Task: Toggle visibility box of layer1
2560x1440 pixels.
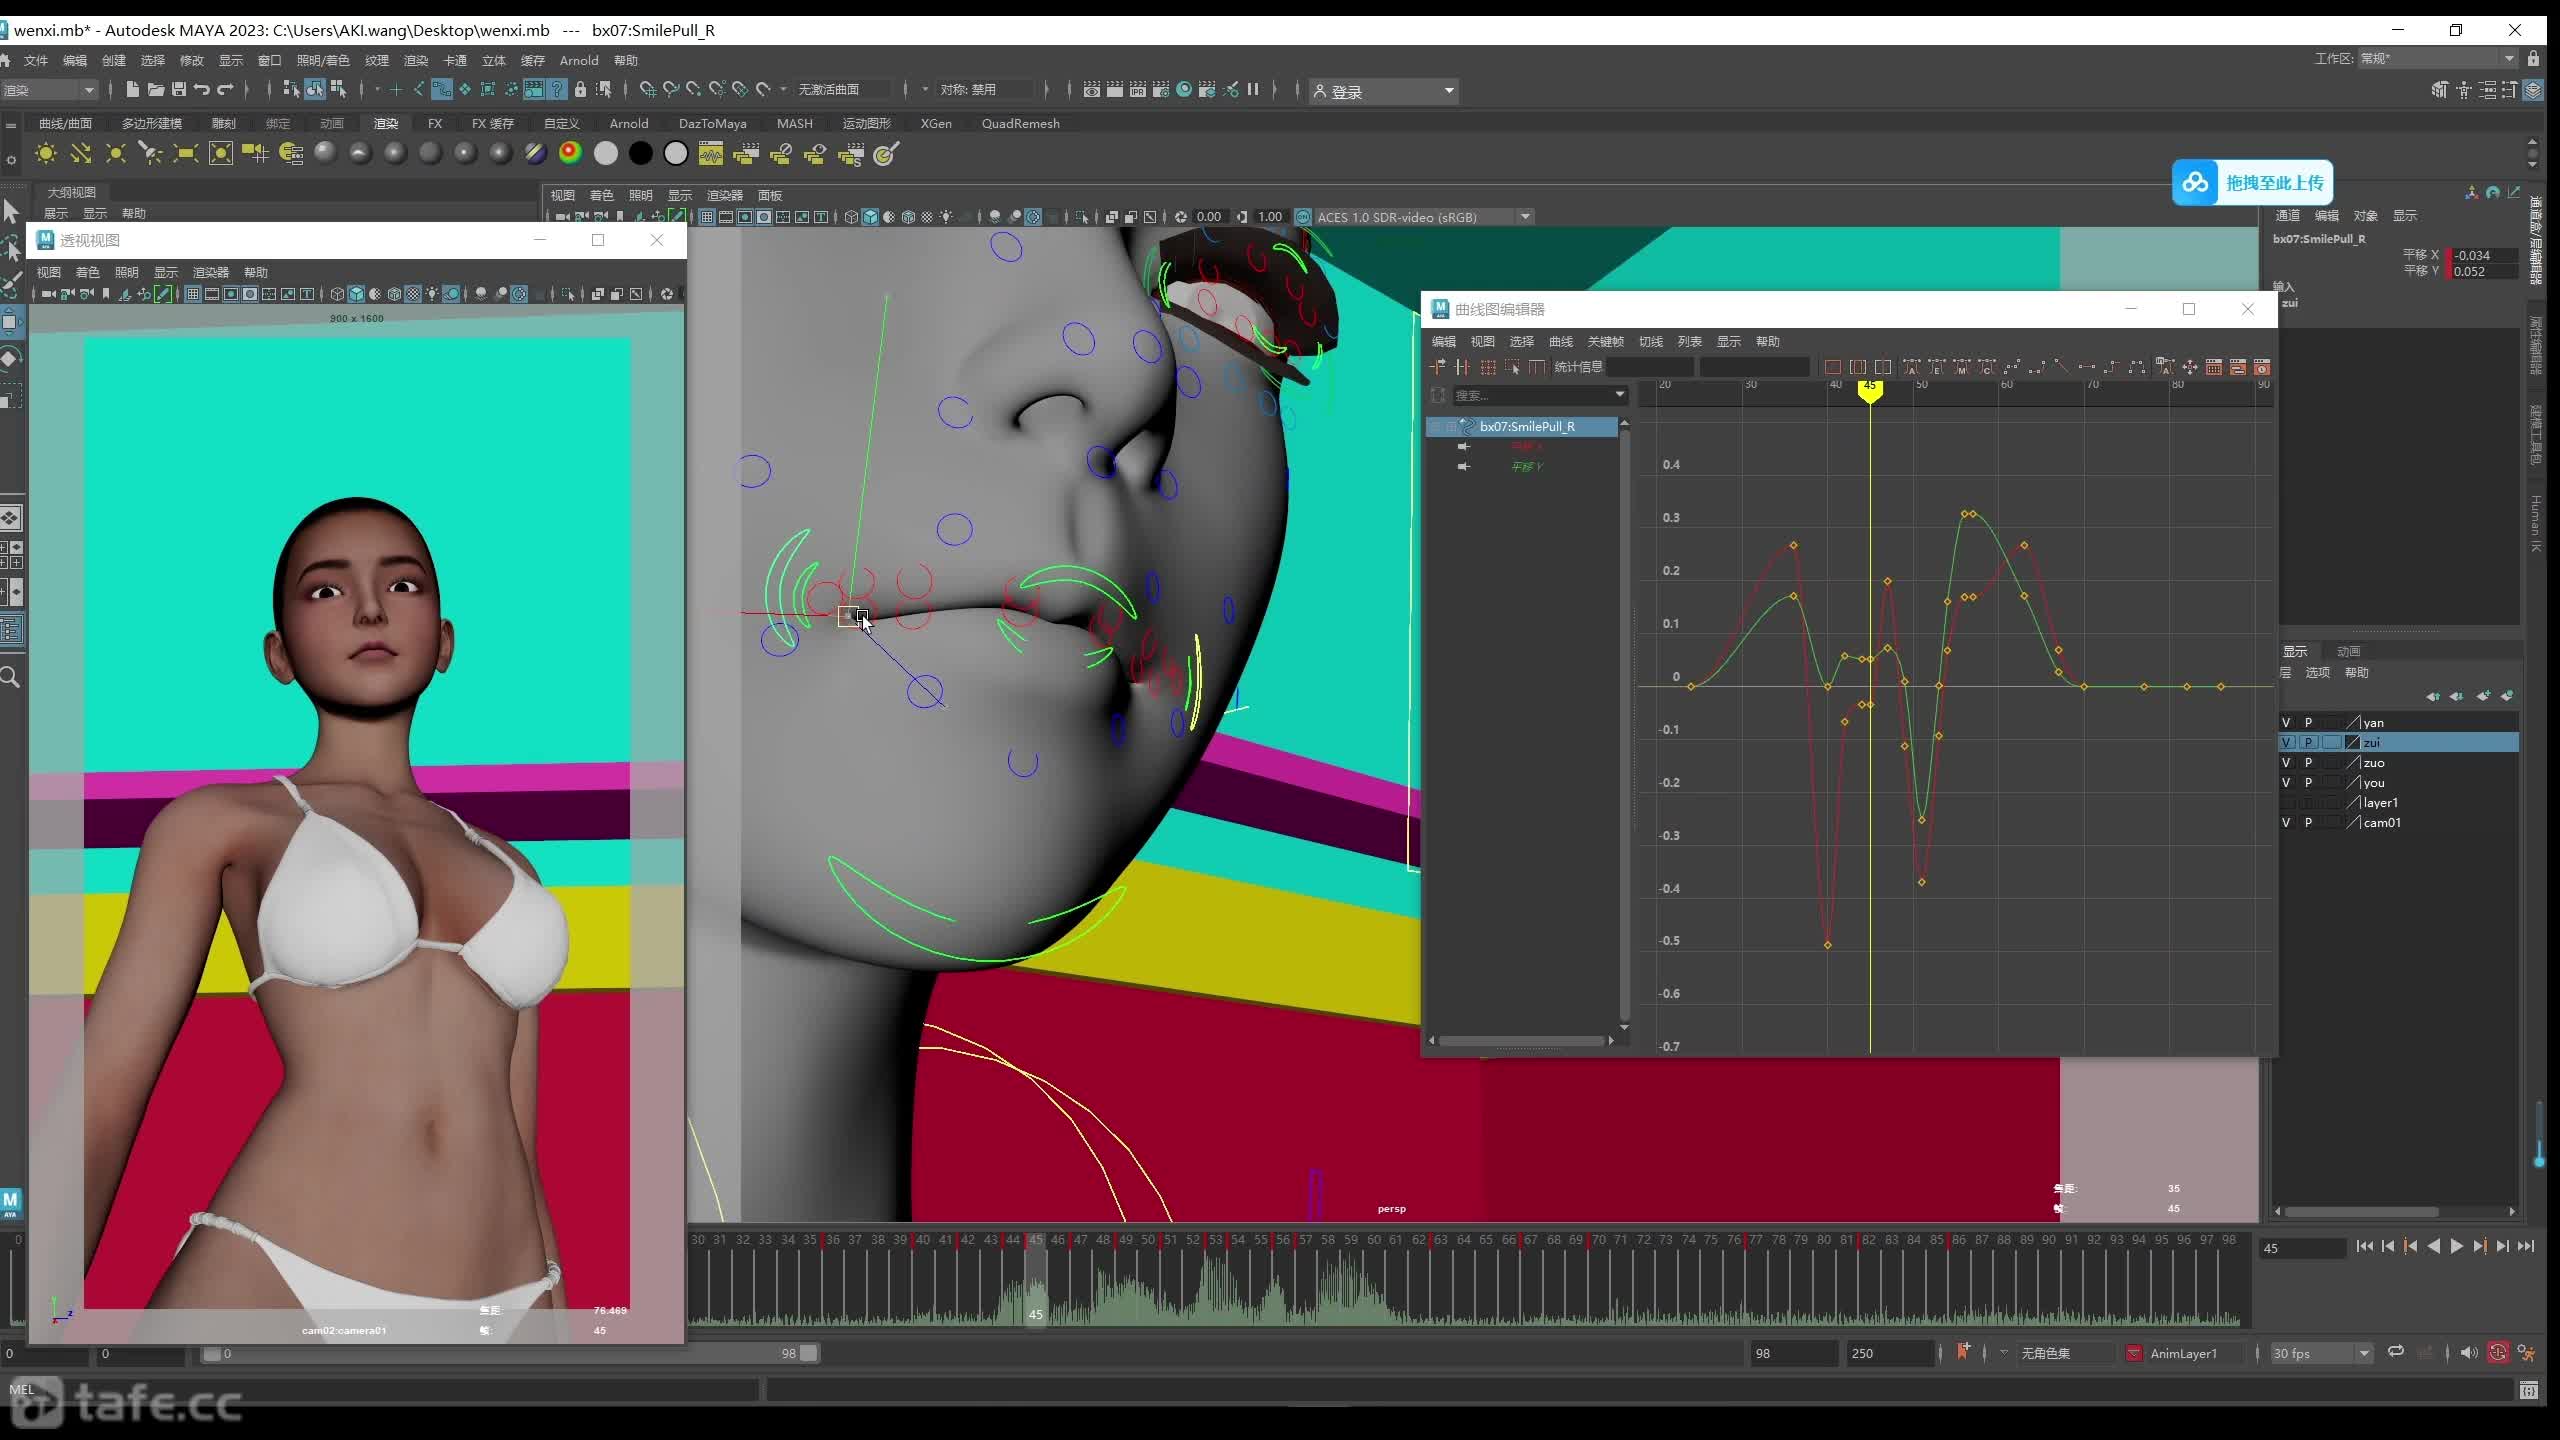Action: [2286, 802]
